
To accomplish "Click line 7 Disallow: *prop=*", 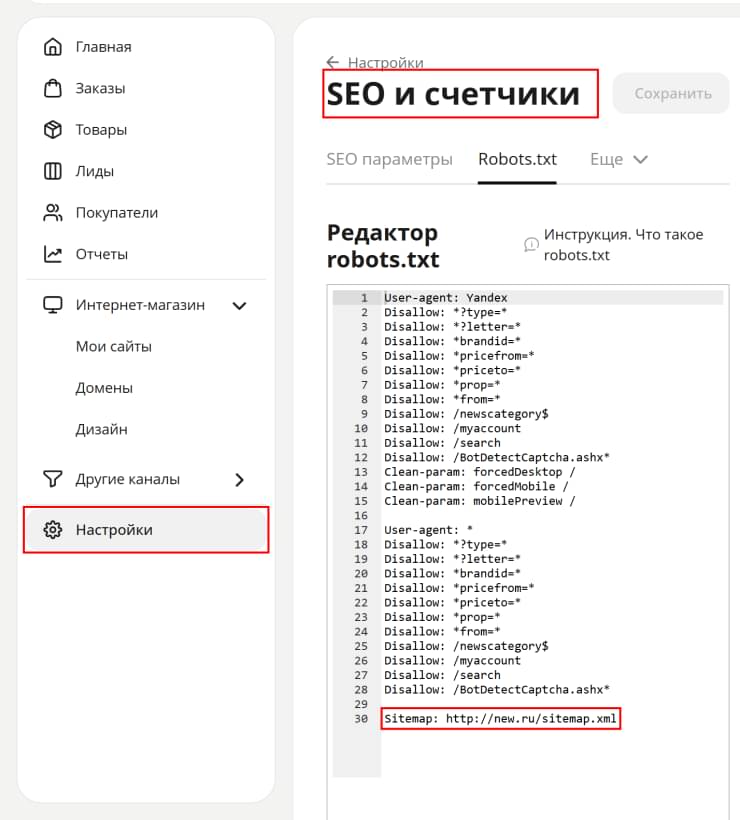I will click(442, 384).
